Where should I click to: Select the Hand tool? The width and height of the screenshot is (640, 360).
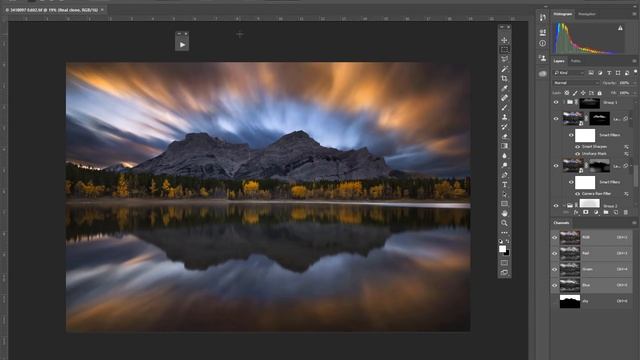click(x=504, y=213)
